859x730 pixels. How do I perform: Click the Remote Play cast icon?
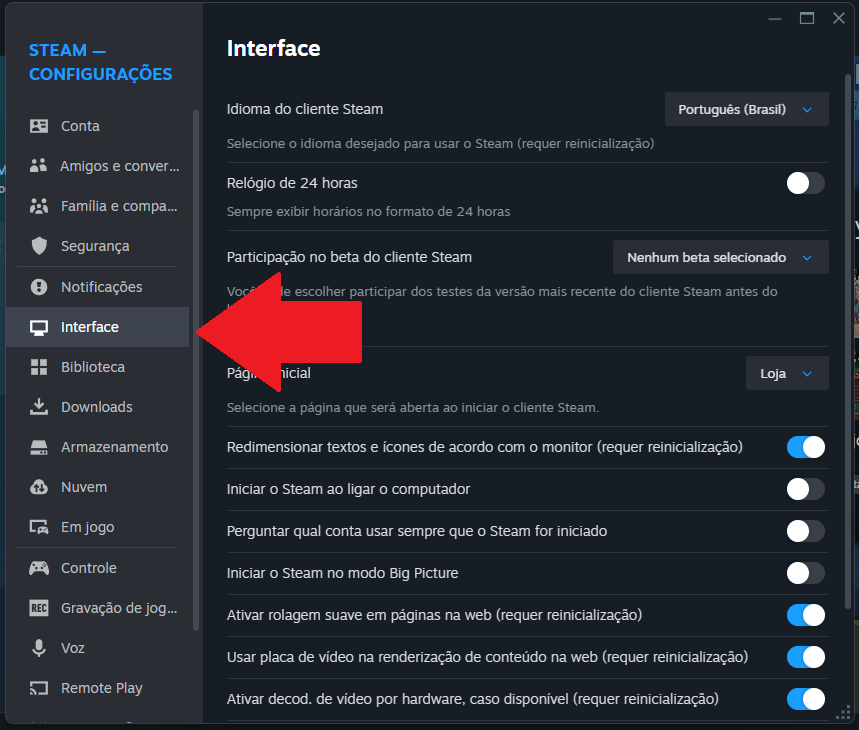pos(39,688)
